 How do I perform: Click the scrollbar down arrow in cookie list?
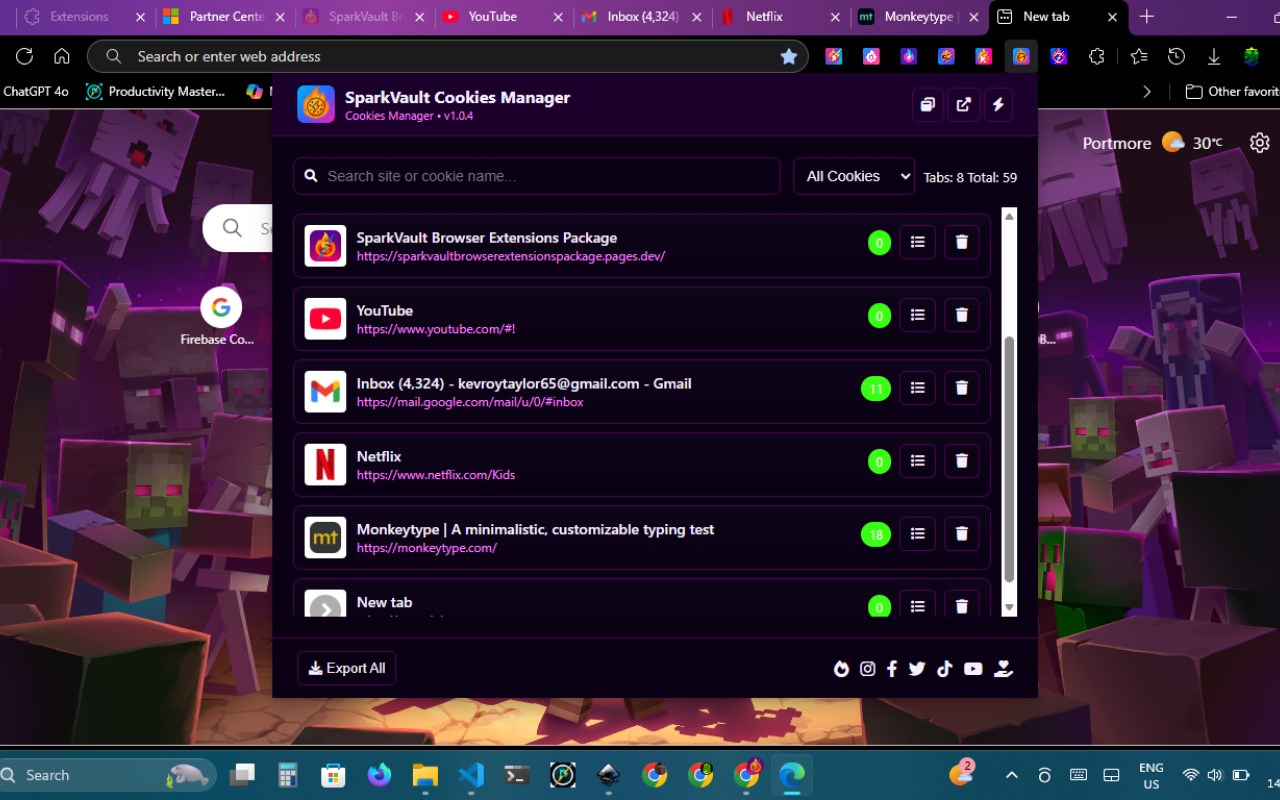(1009, 608)
